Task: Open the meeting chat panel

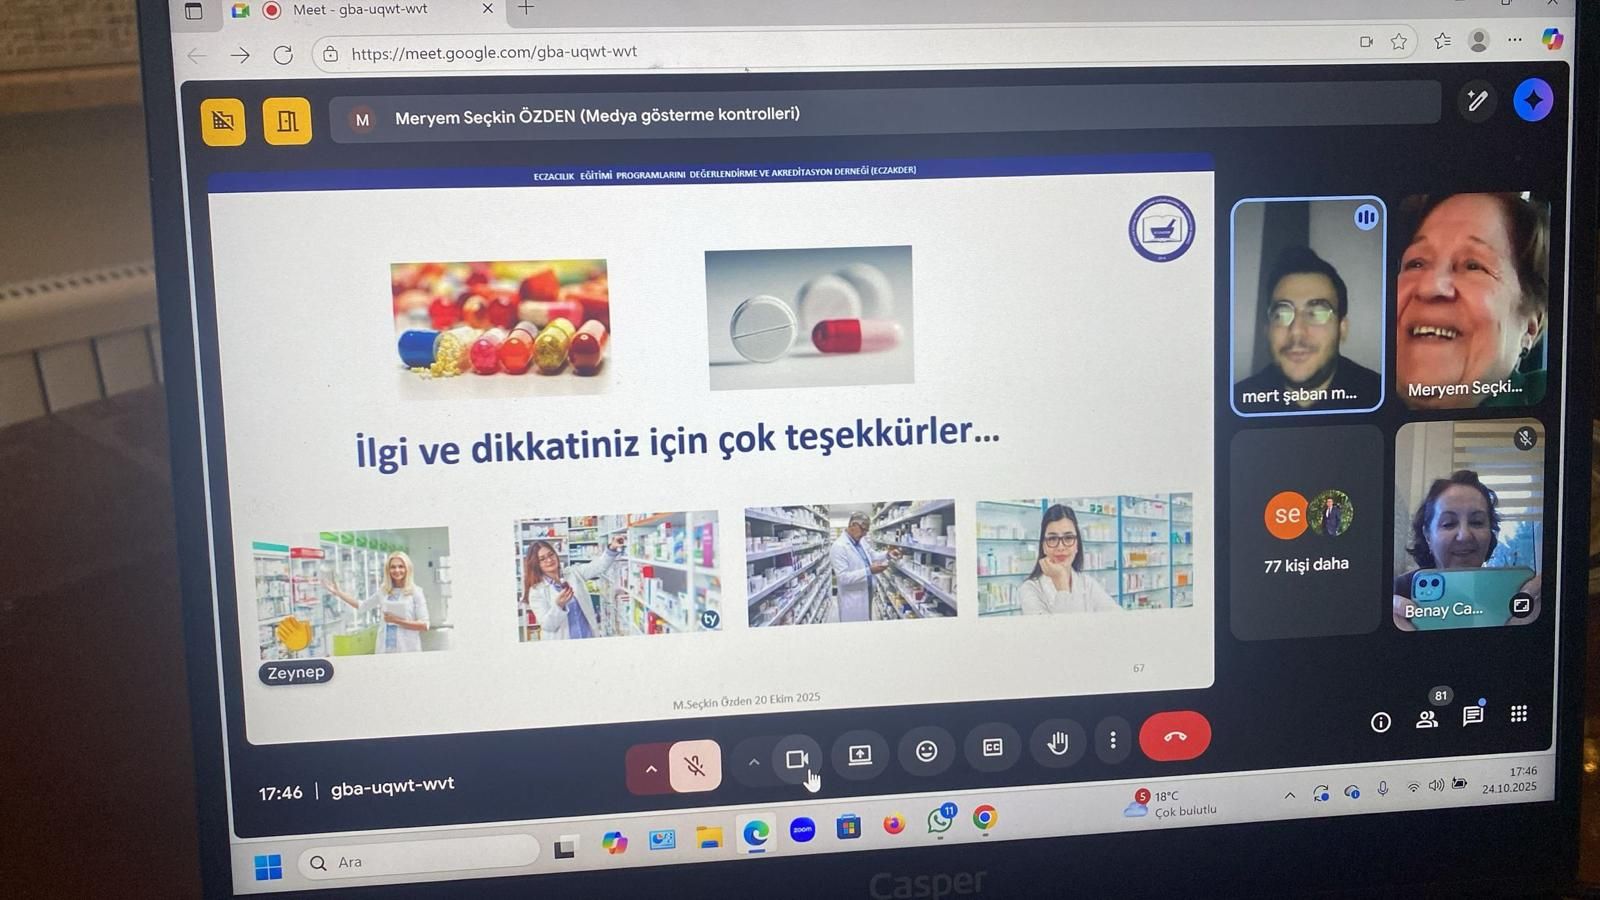Action: 1473,716
